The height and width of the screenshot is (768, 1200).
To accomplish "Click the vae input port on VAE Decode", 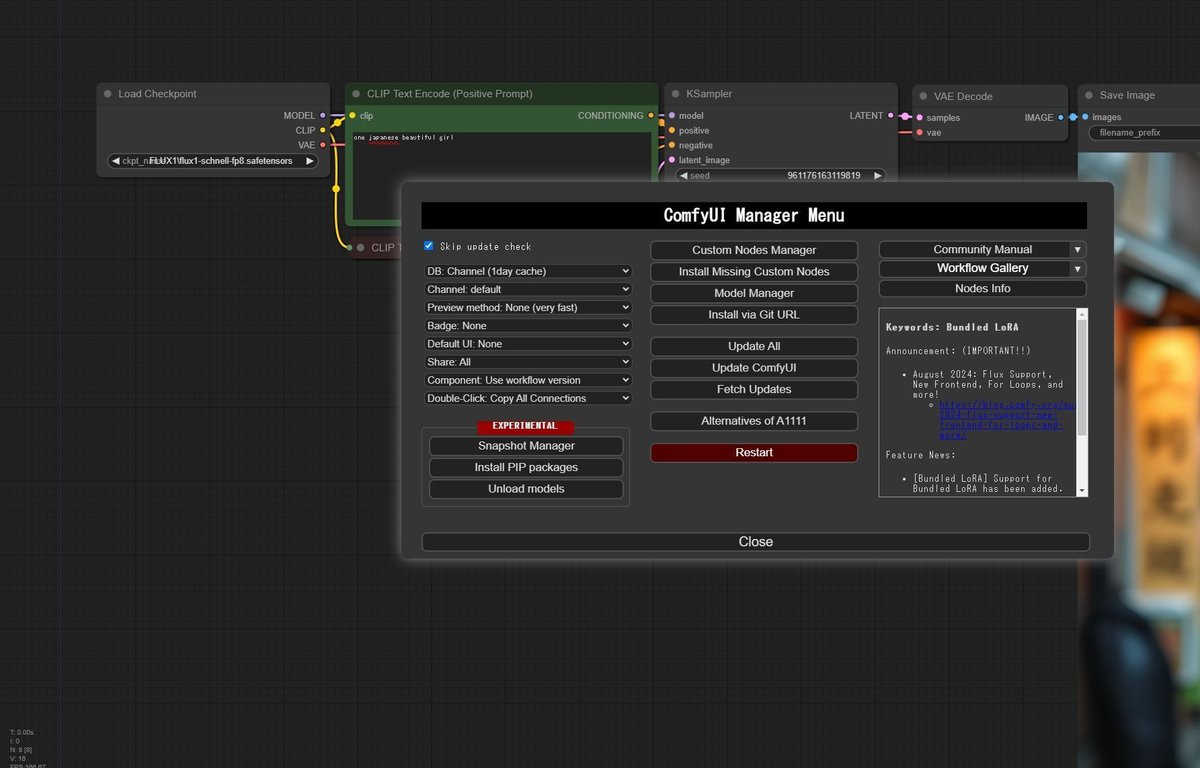I will (x=919, y=132).
